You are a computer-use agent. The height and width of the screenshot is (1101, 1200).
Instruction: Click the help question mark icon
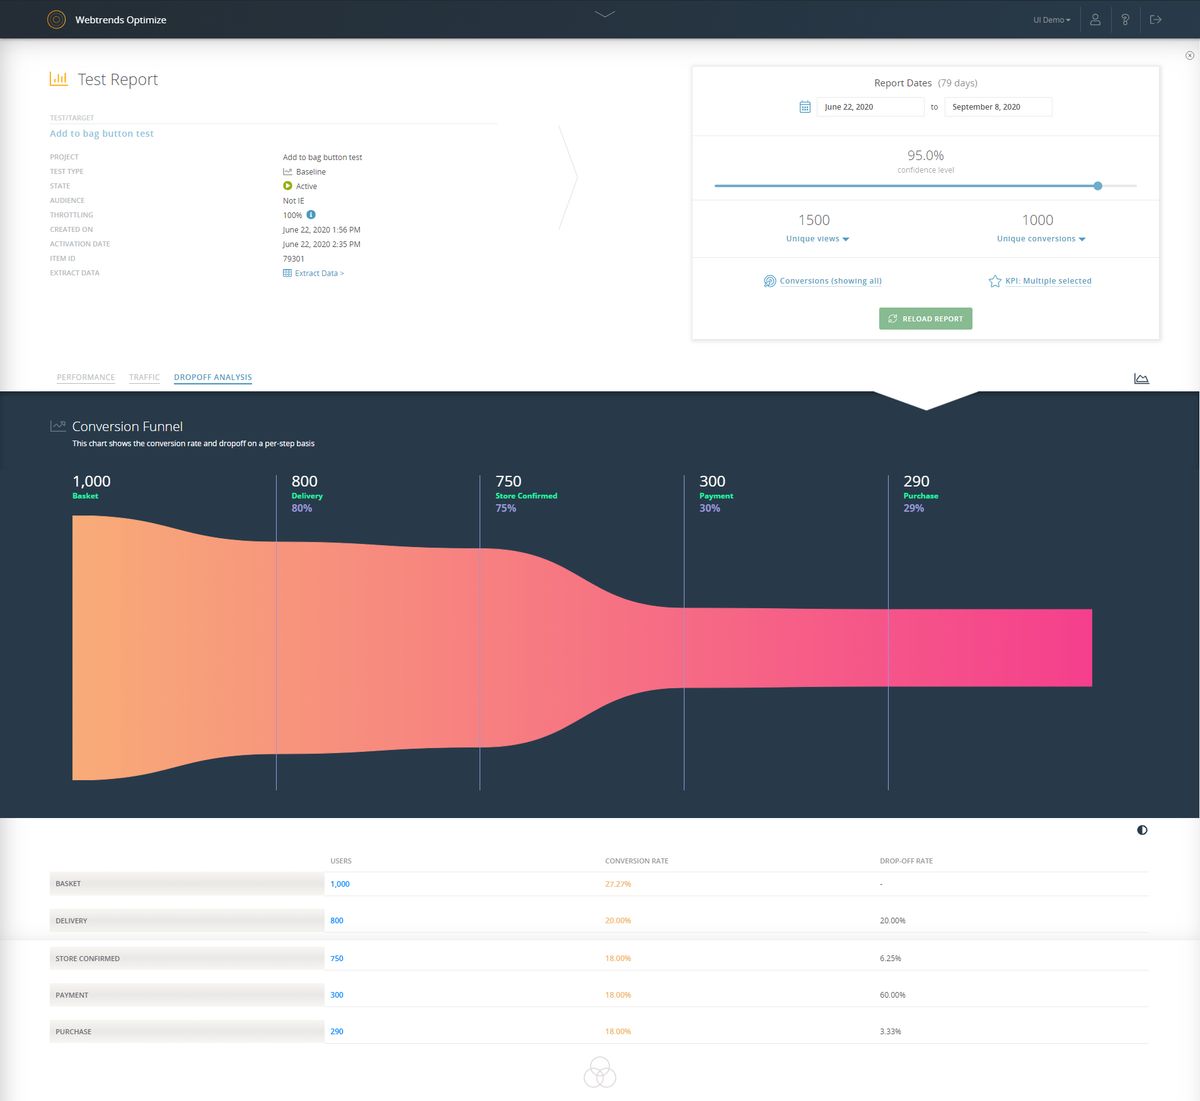point(1125,19)
